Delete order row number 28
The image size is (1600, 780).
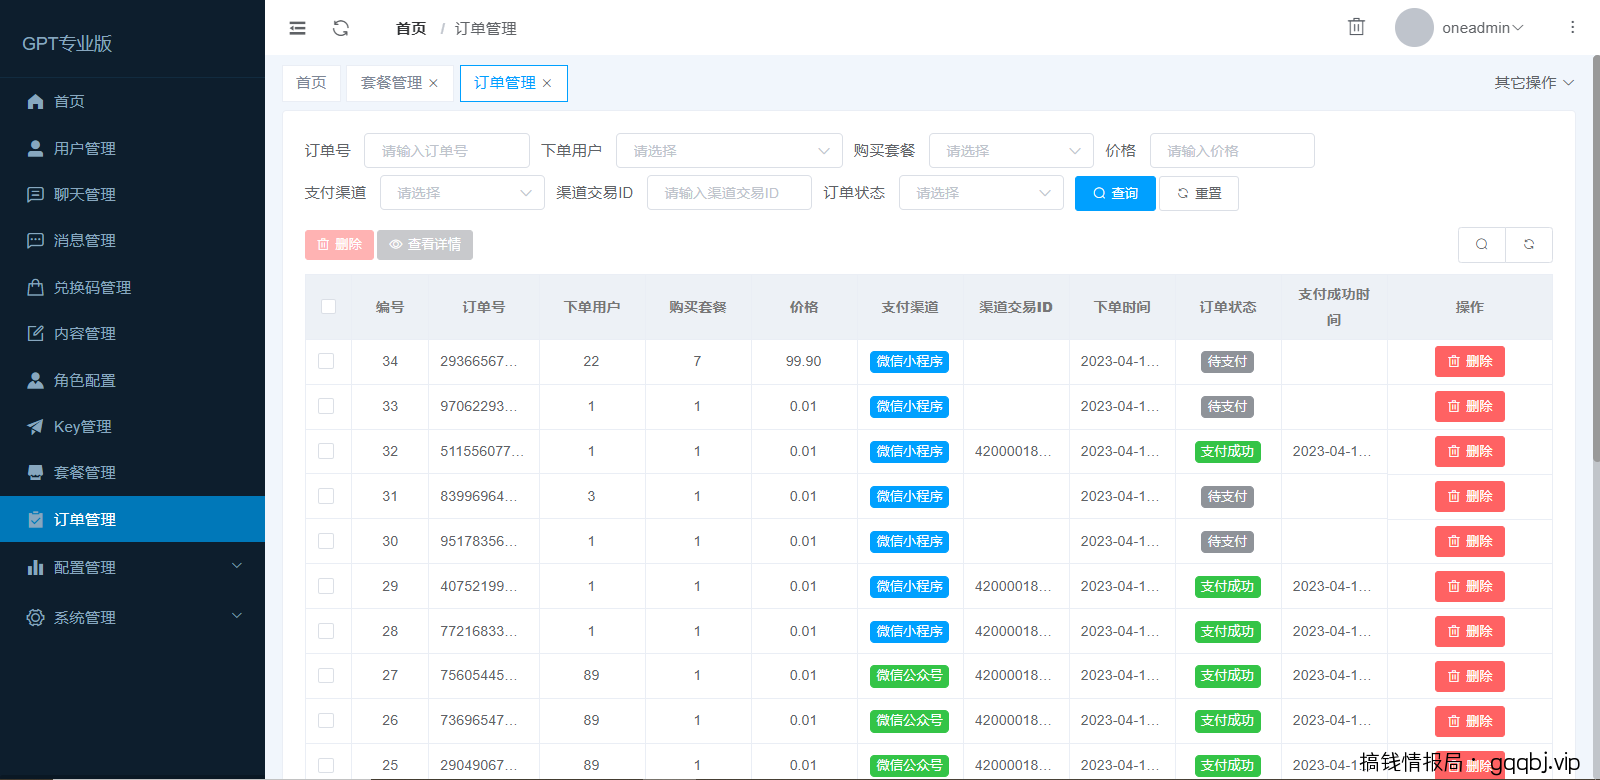pyautogui.click(x=1469, y=631)
